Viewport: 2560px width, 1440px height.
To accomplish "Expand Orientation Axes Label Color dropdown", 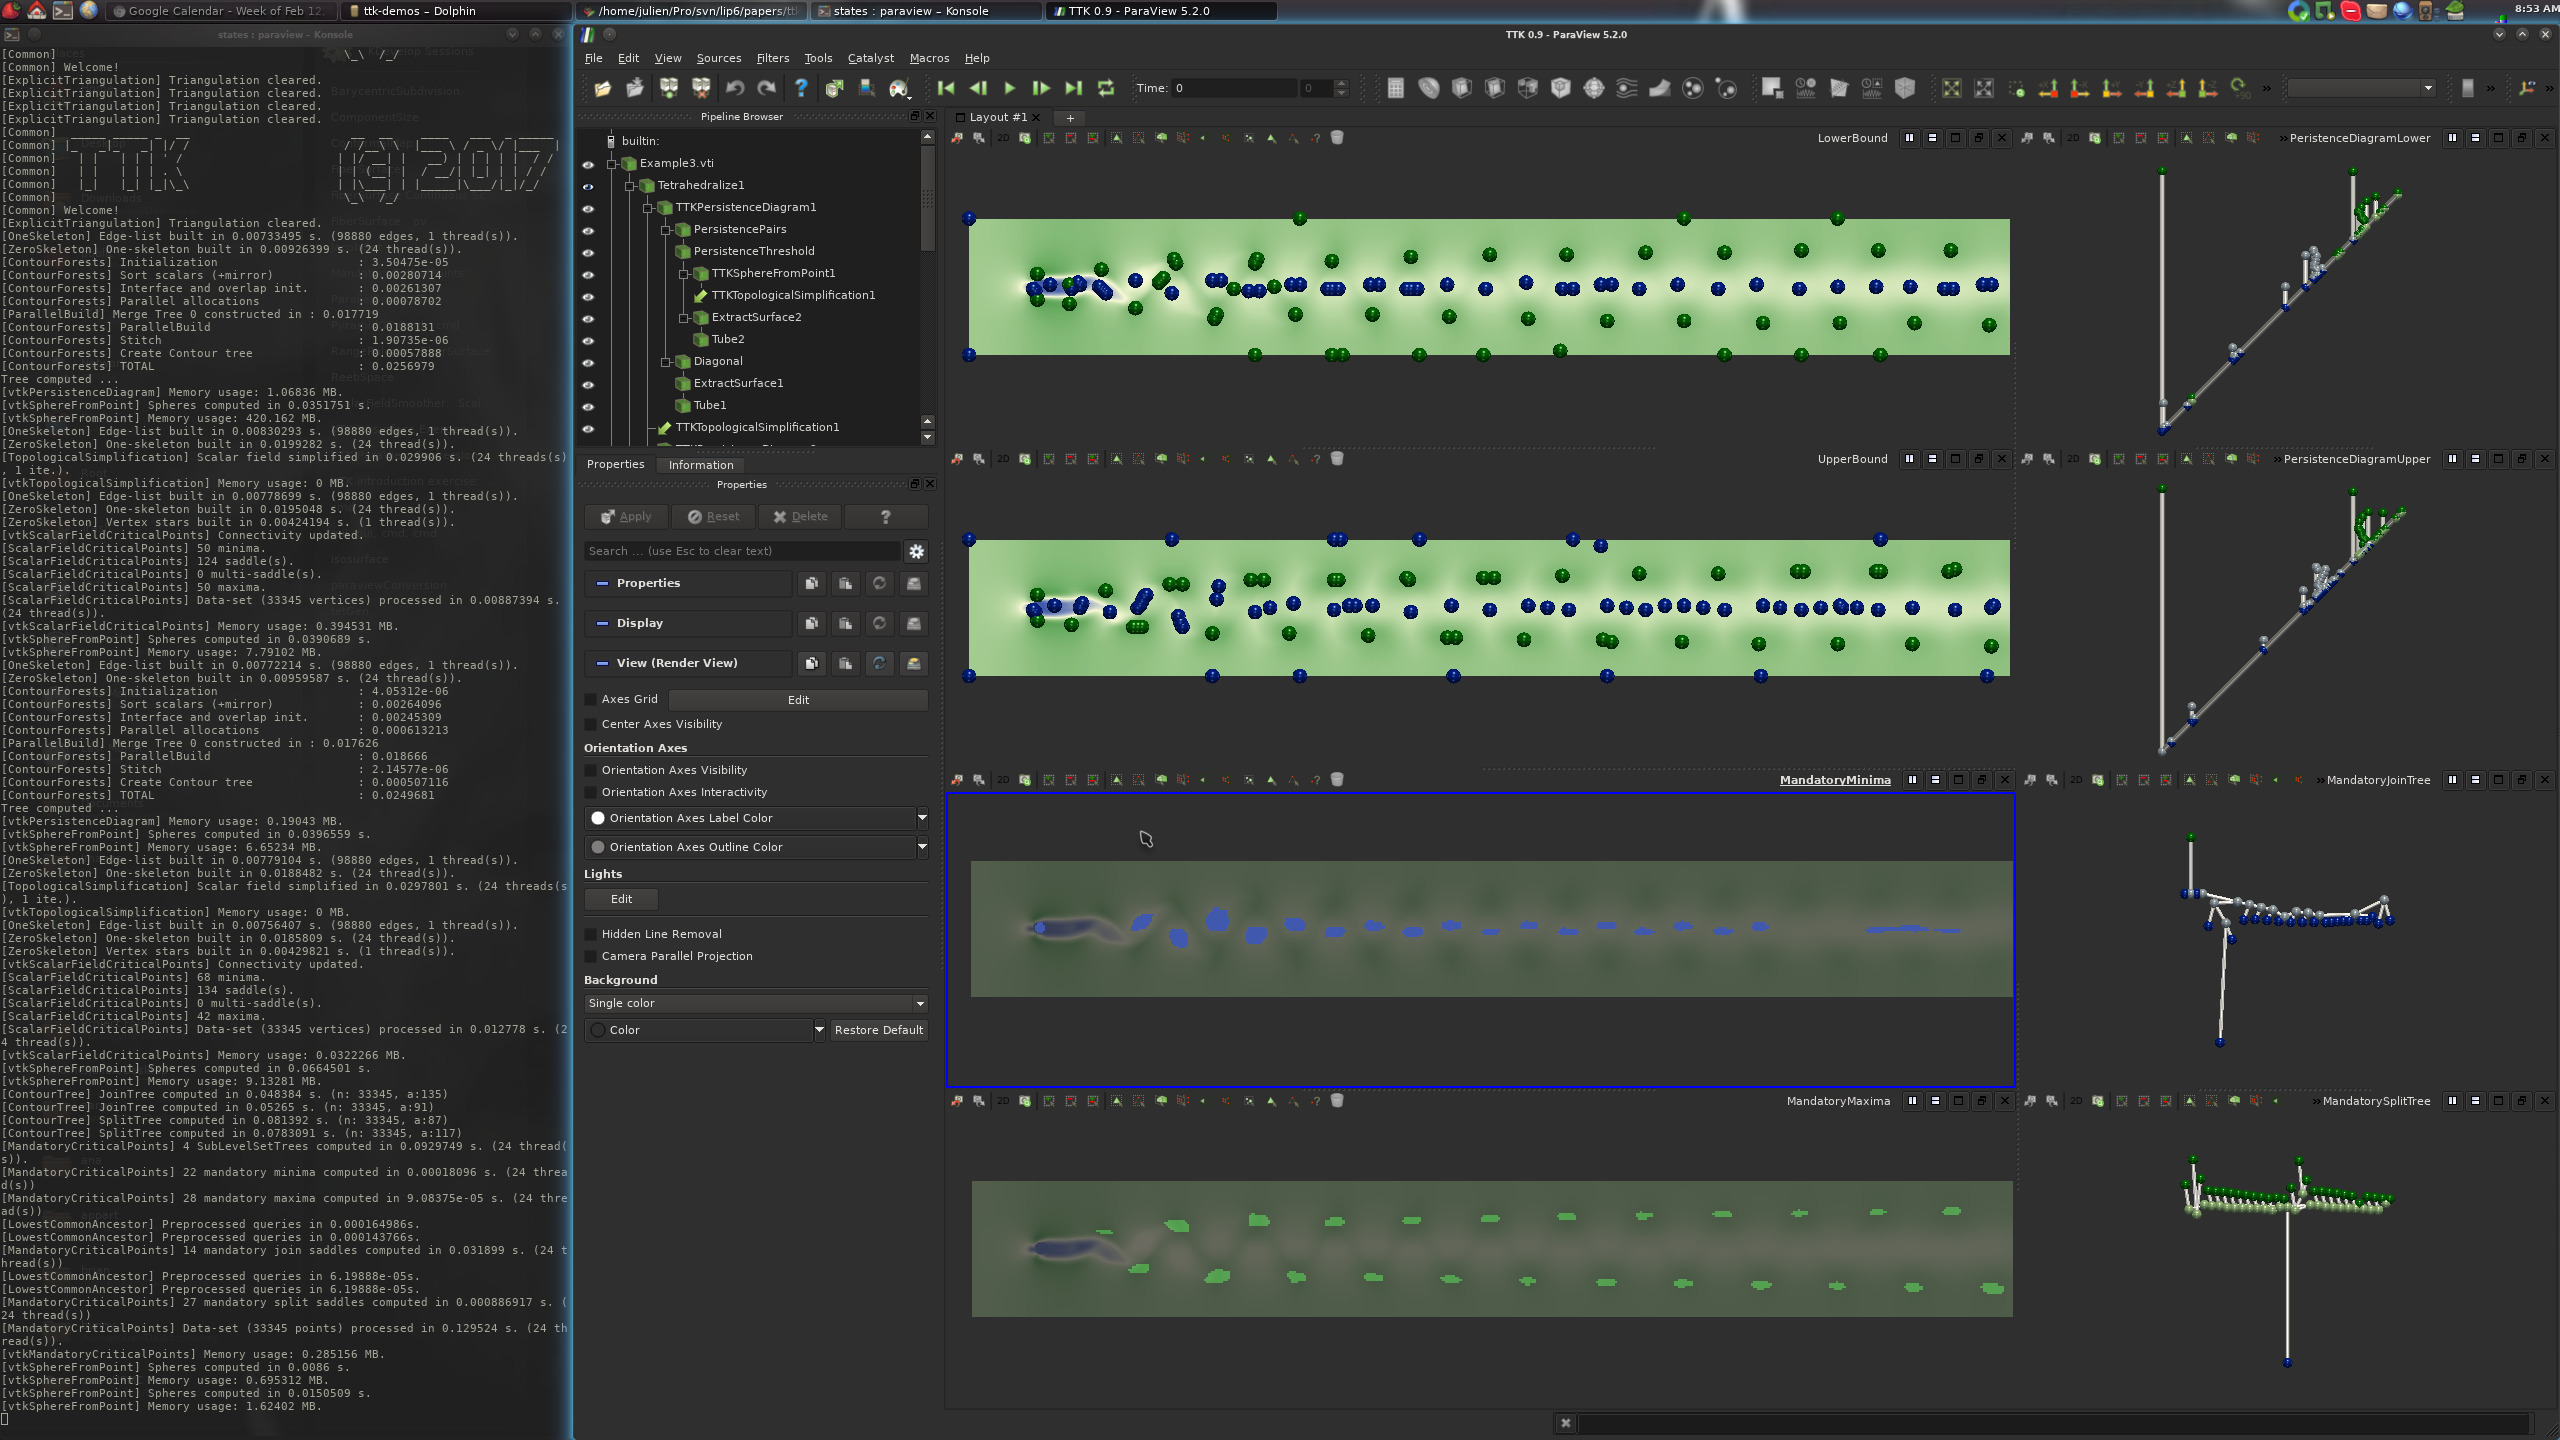I will click(x=921, y=818).
